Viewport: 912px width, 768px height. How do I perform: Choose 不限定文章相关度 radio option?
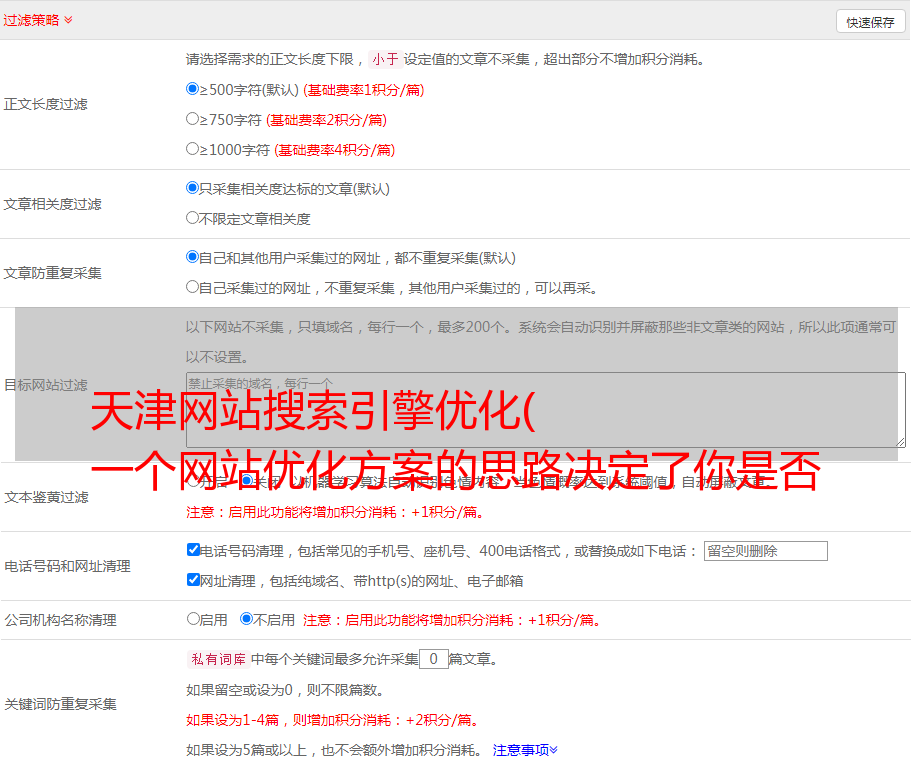coord(193,218)
